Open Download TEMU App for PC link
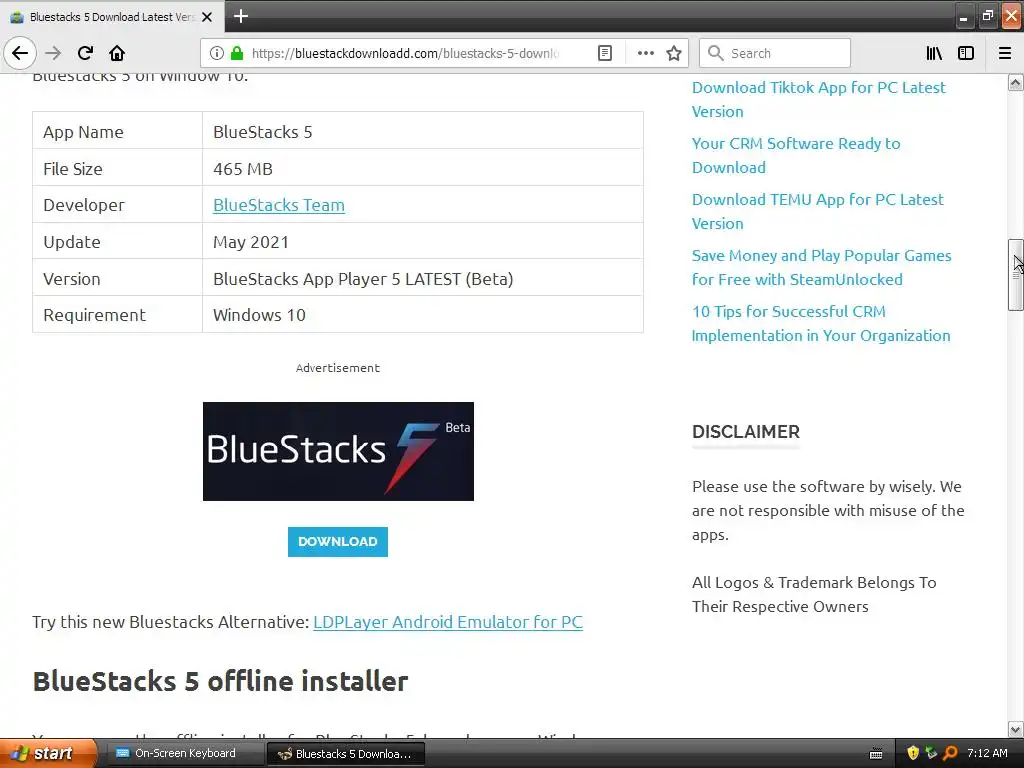 click(818, 212)
